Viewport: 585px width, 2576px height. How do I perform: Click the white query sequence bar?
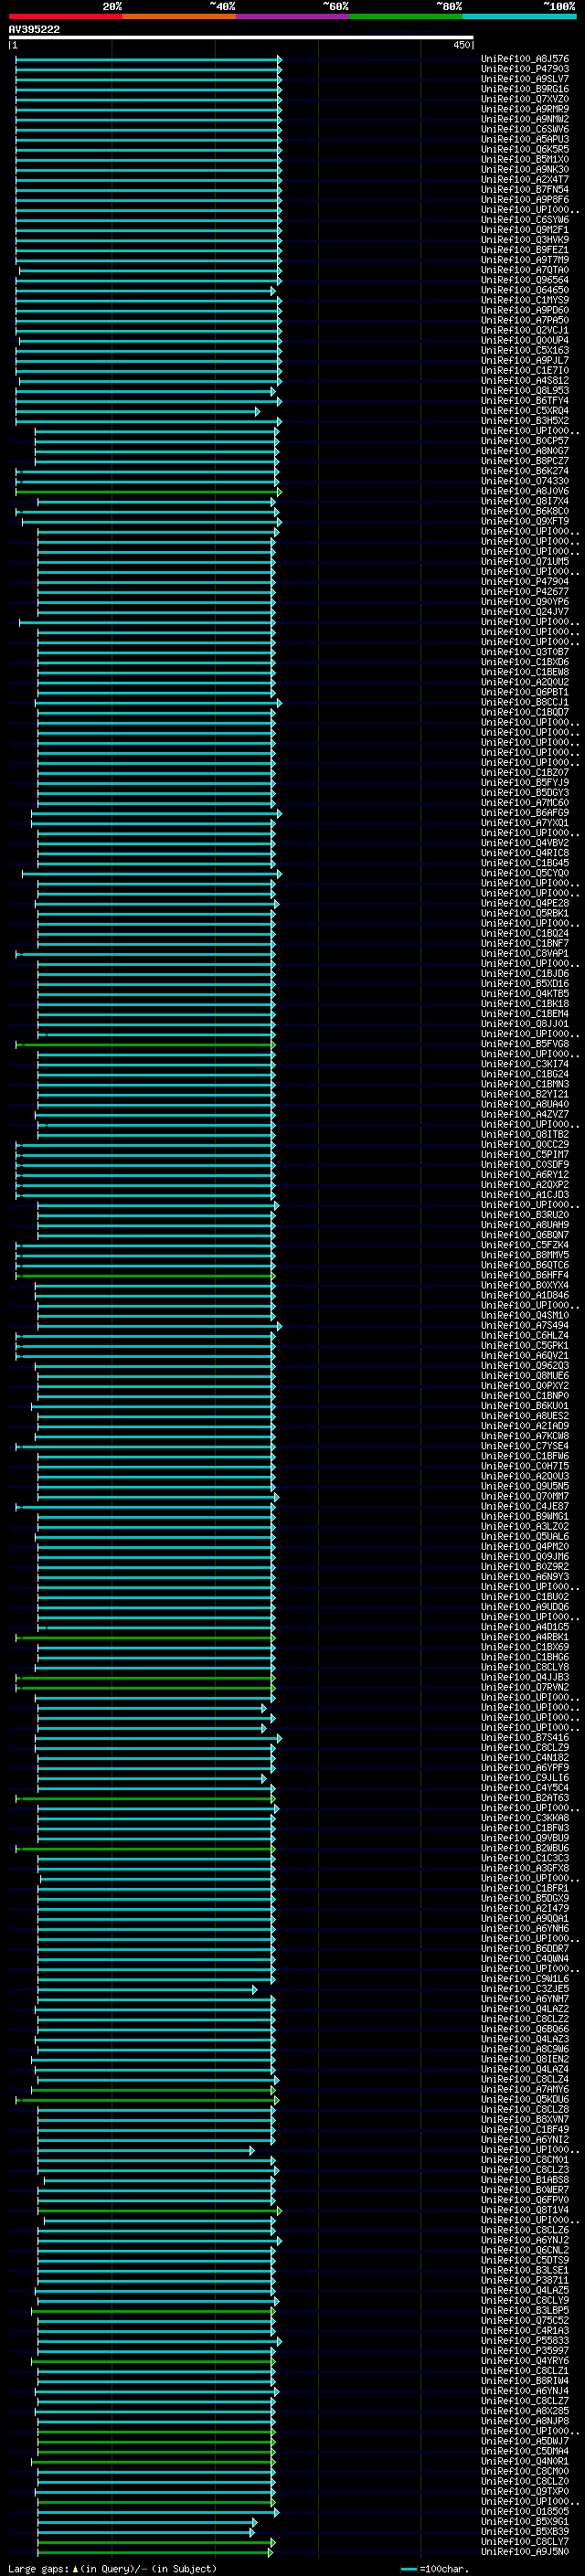pos(241,38)
